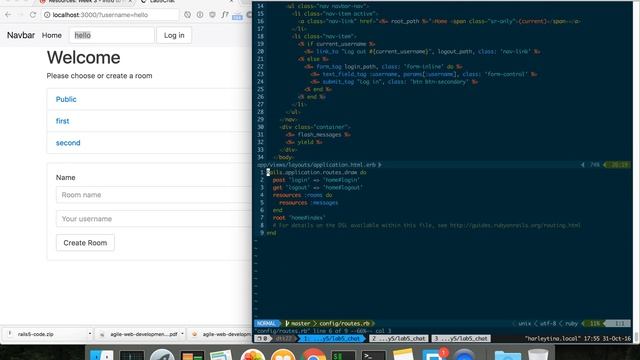Click the shield extension icon in browser toolbar

coord(212,15)
